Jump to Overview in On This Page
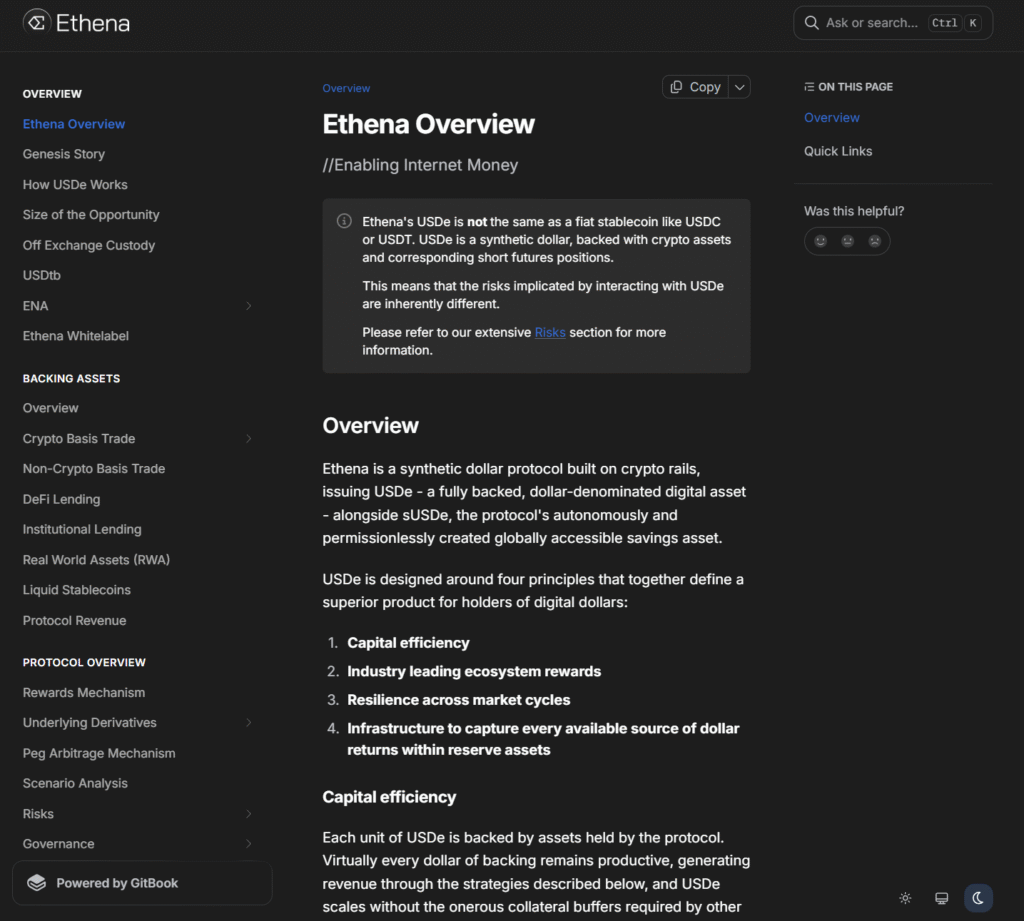This screenshot has height=921, width=1024. [831, 118]
